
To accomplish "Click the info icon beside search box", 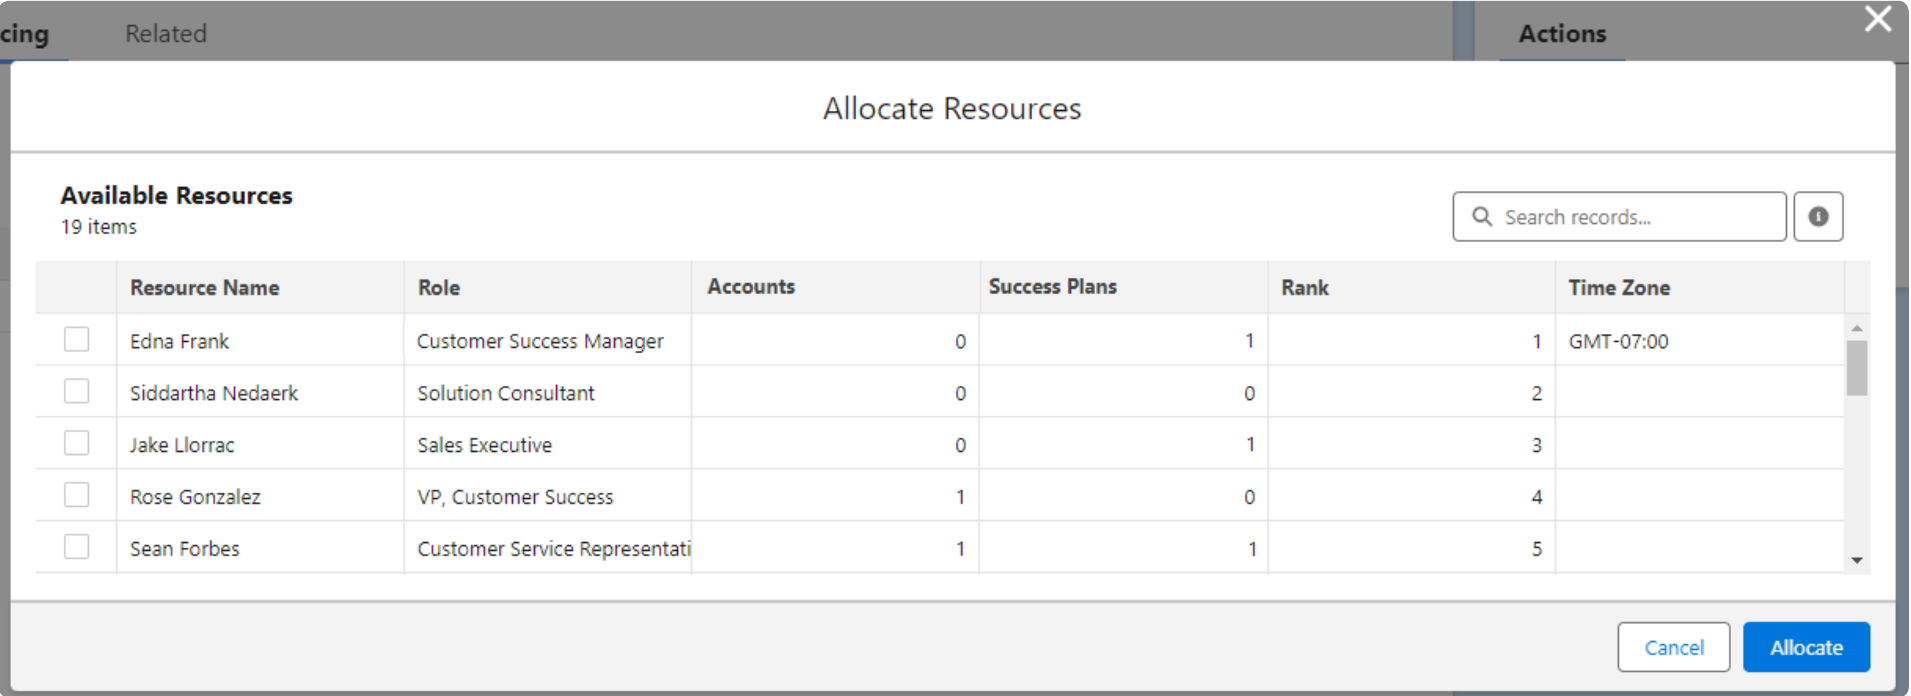I will click(x=1817, y=216).
